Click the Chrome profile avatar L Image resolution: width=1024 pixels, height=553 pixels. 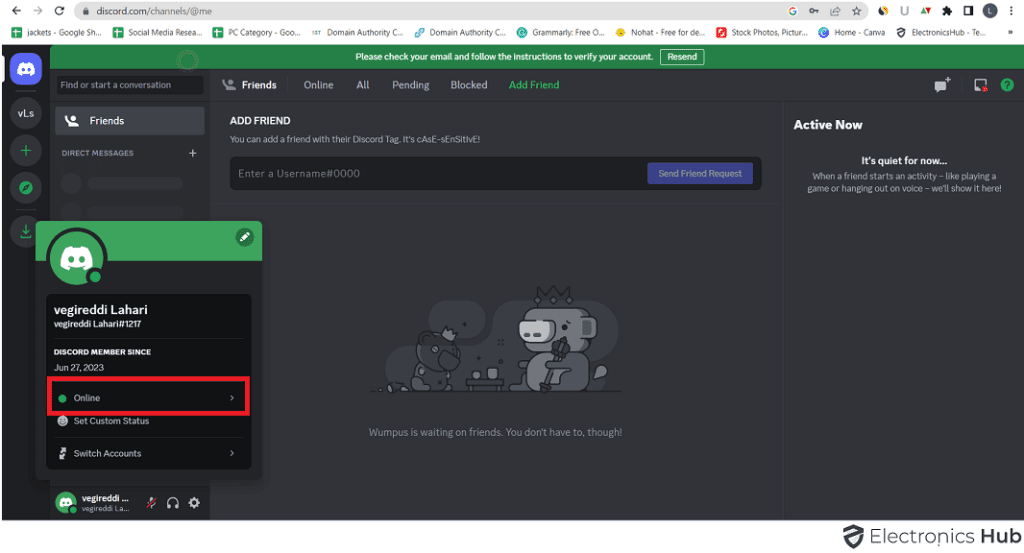point(990,10)
